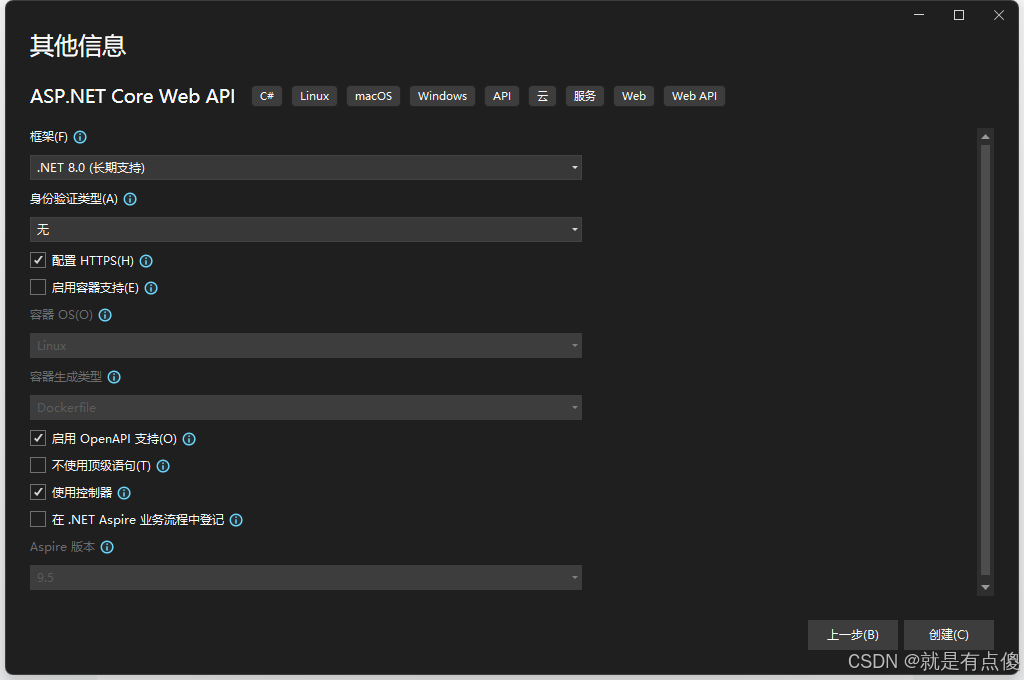Click info icon next to 启用 OpenAPI 支持(O)

[x=189, y=439]
